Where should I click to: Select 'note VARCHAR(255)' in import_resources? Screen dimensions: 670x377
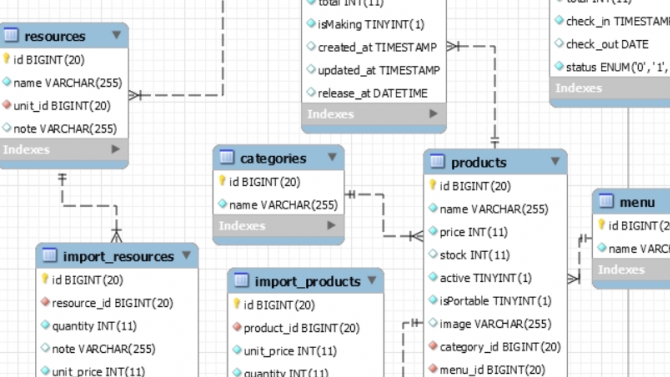tap(103, 349)
